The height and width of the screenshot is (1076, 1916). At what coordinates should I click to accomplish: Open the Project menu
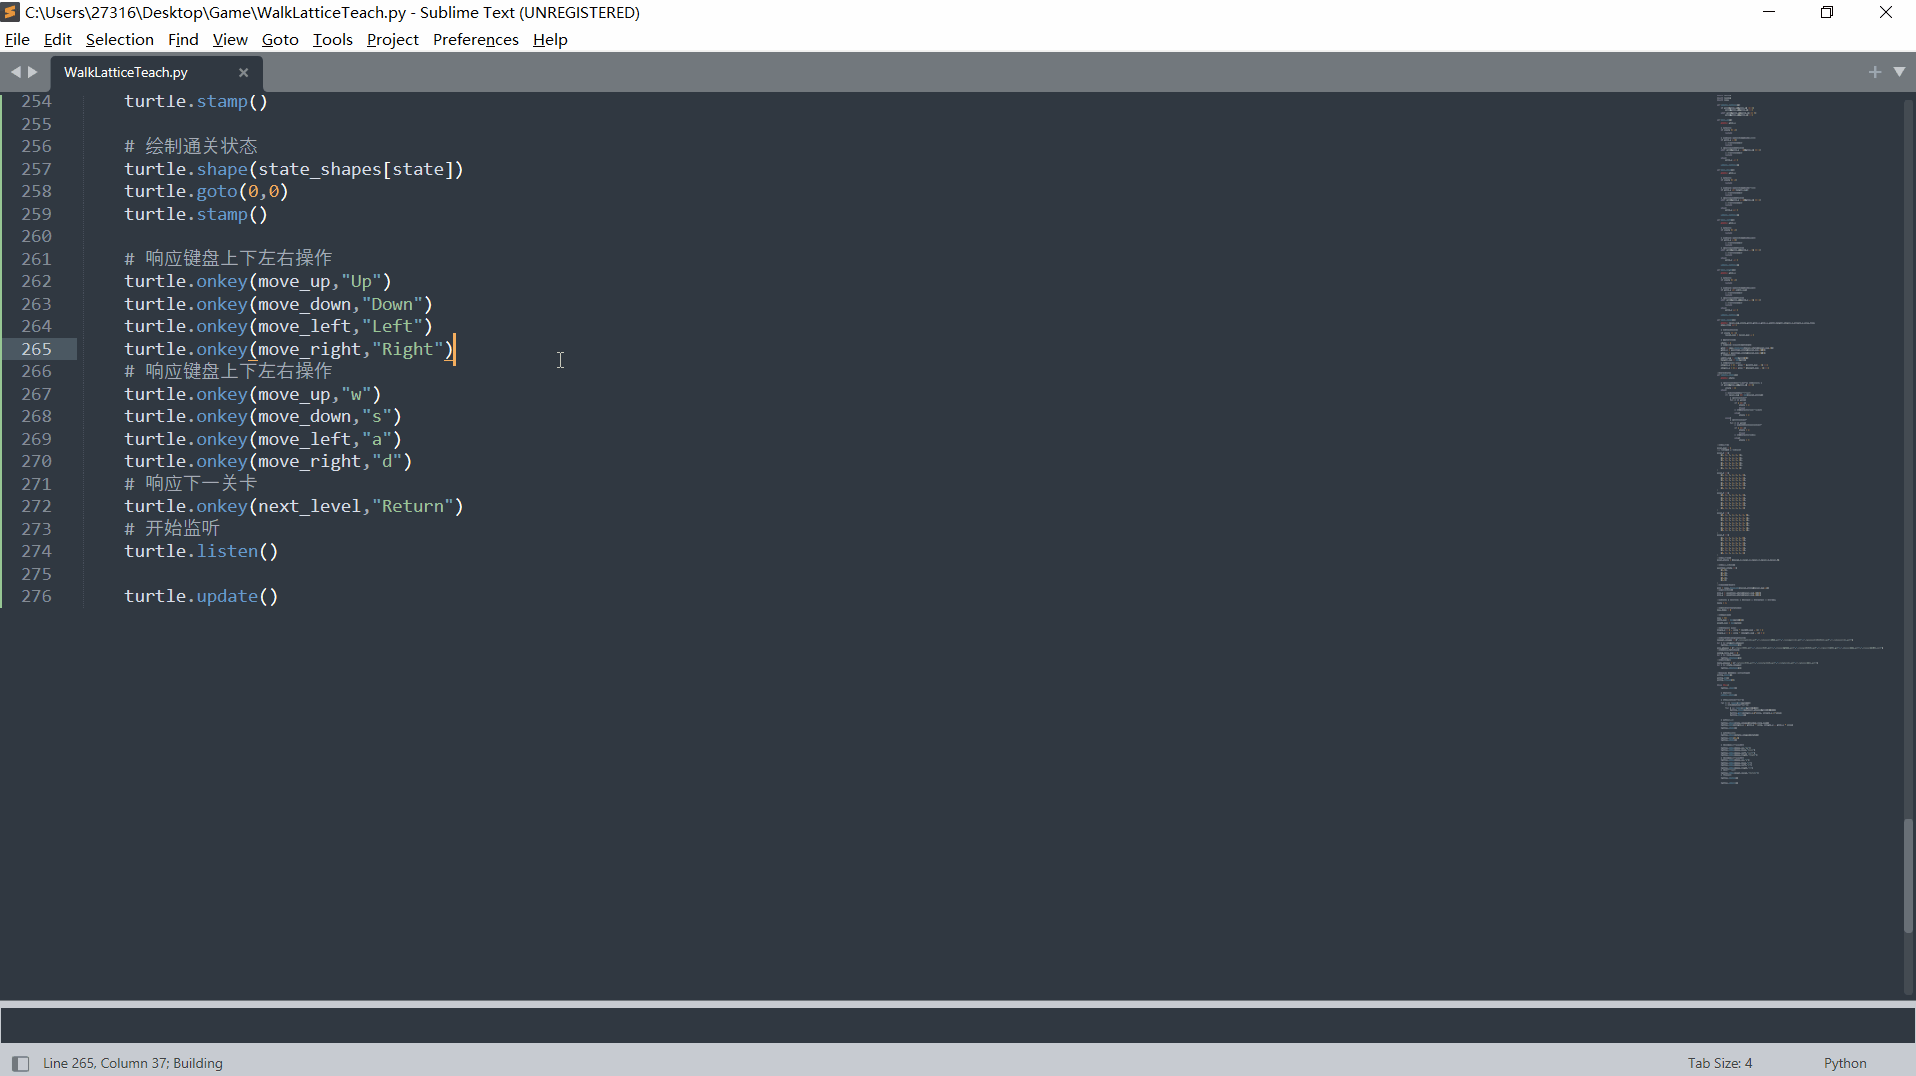(x=393, y=39)
